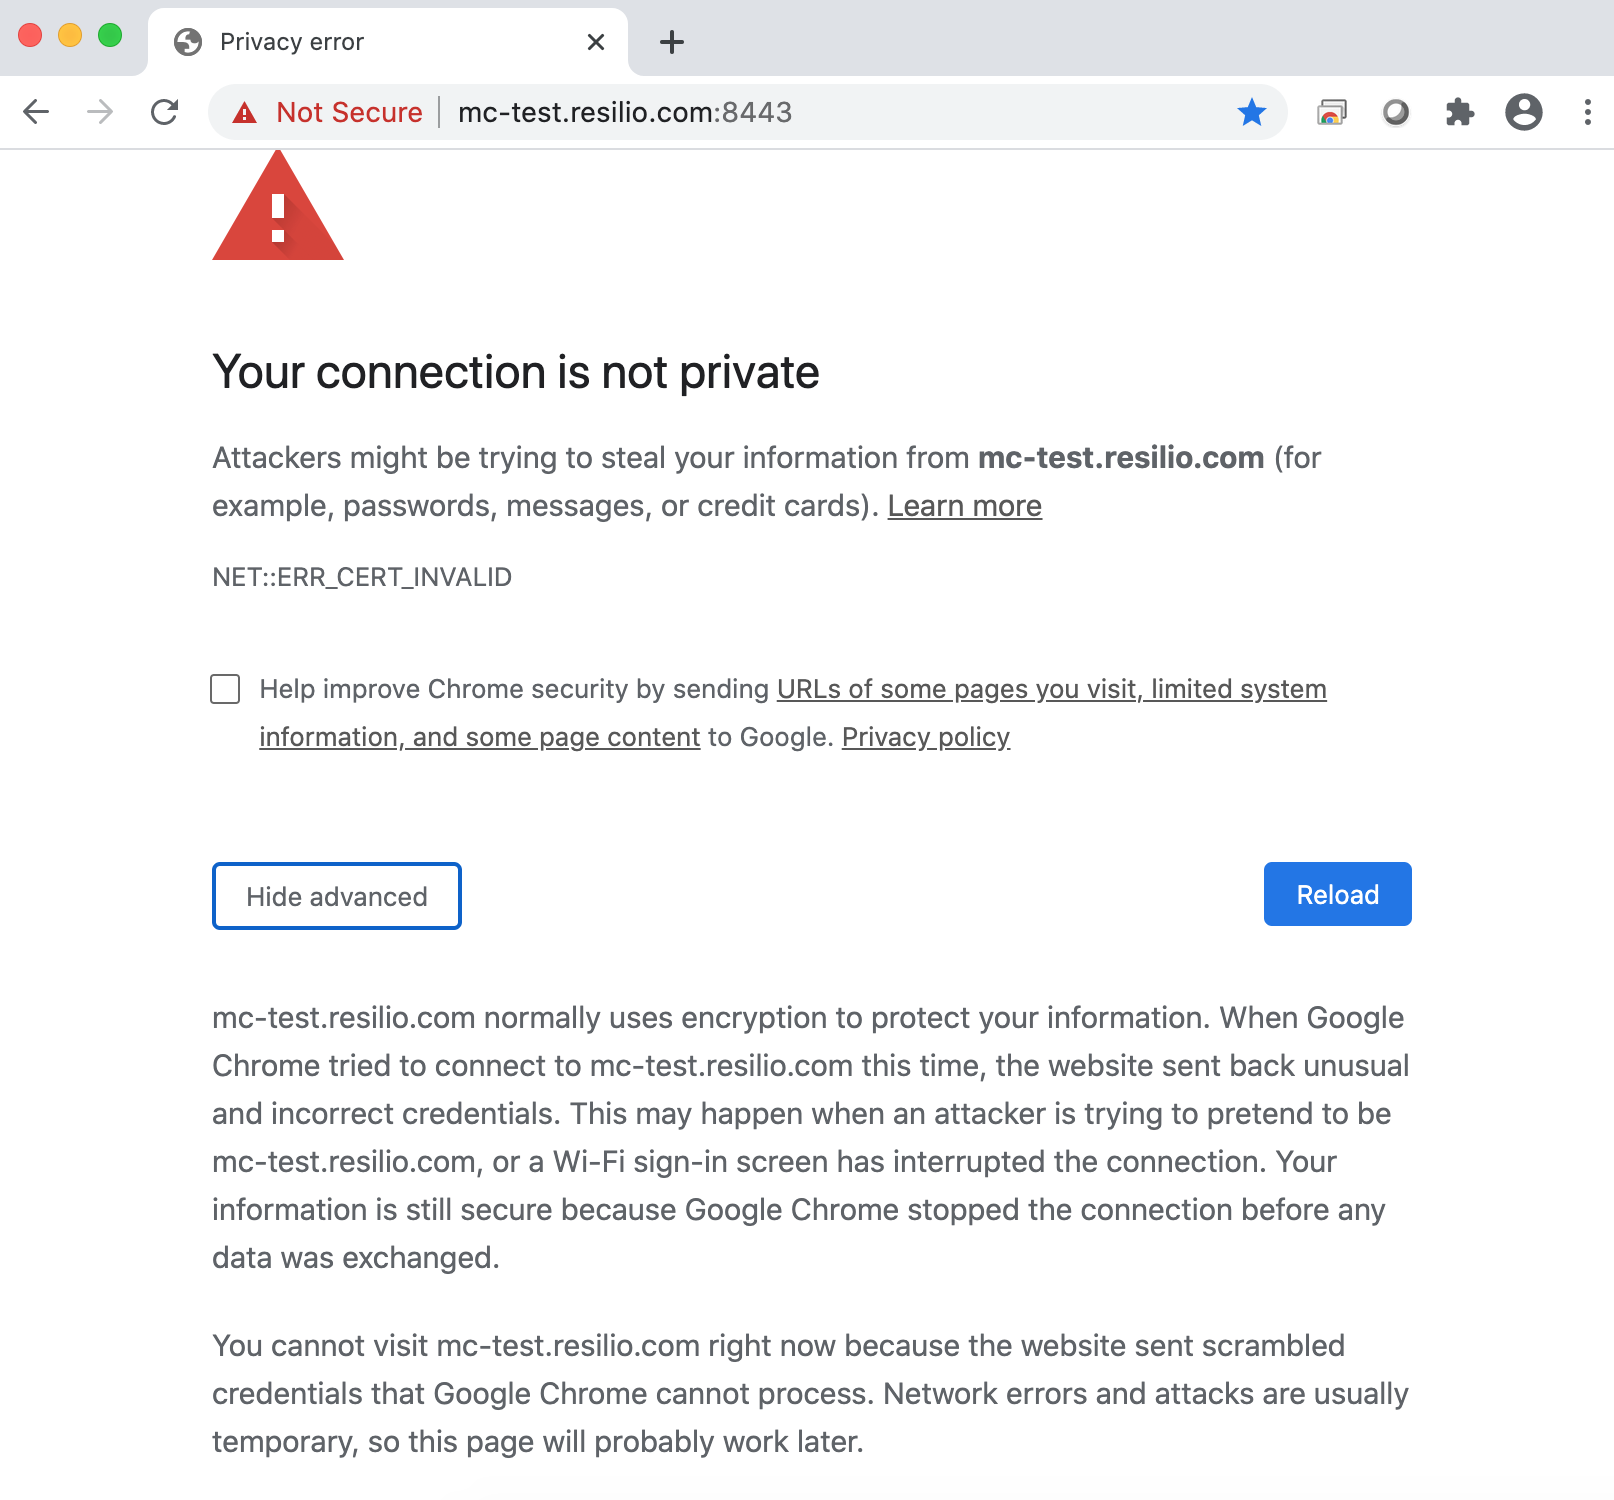Open the user profile avatar
1614x1500 pixels.
coord(1523,112)
